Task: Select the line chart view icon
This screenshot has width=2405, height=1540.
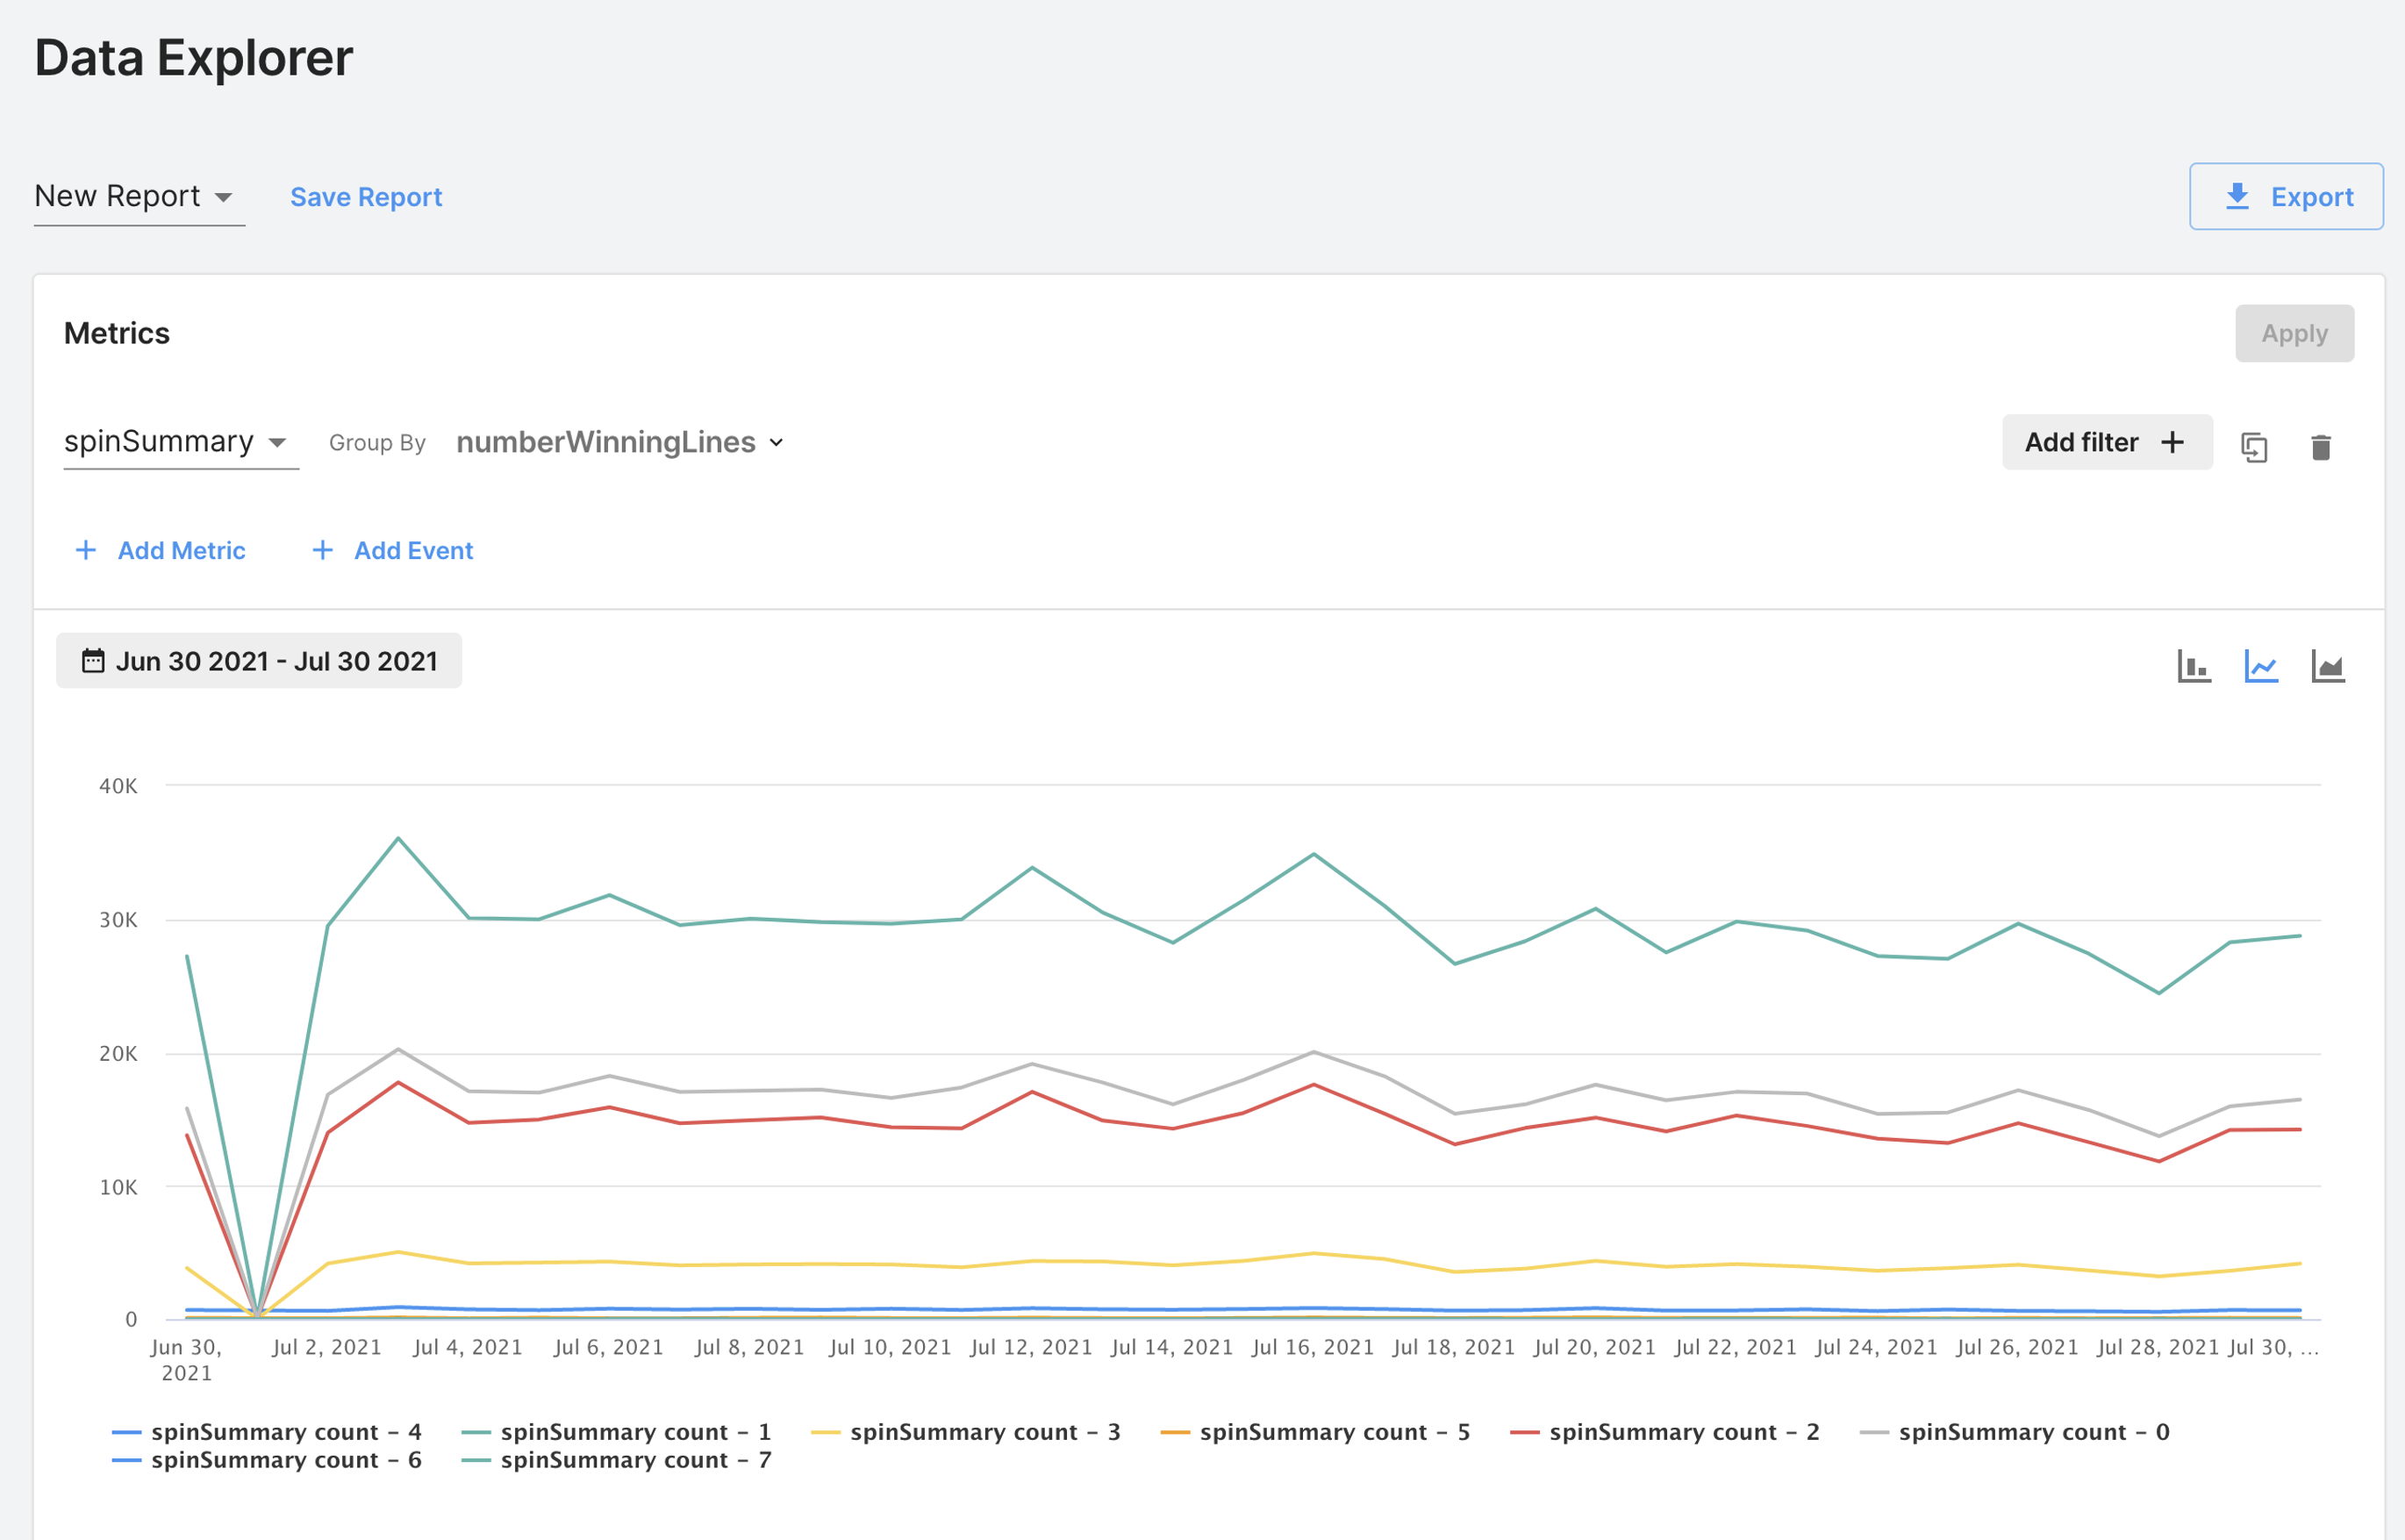Action: coord(2260,666)
